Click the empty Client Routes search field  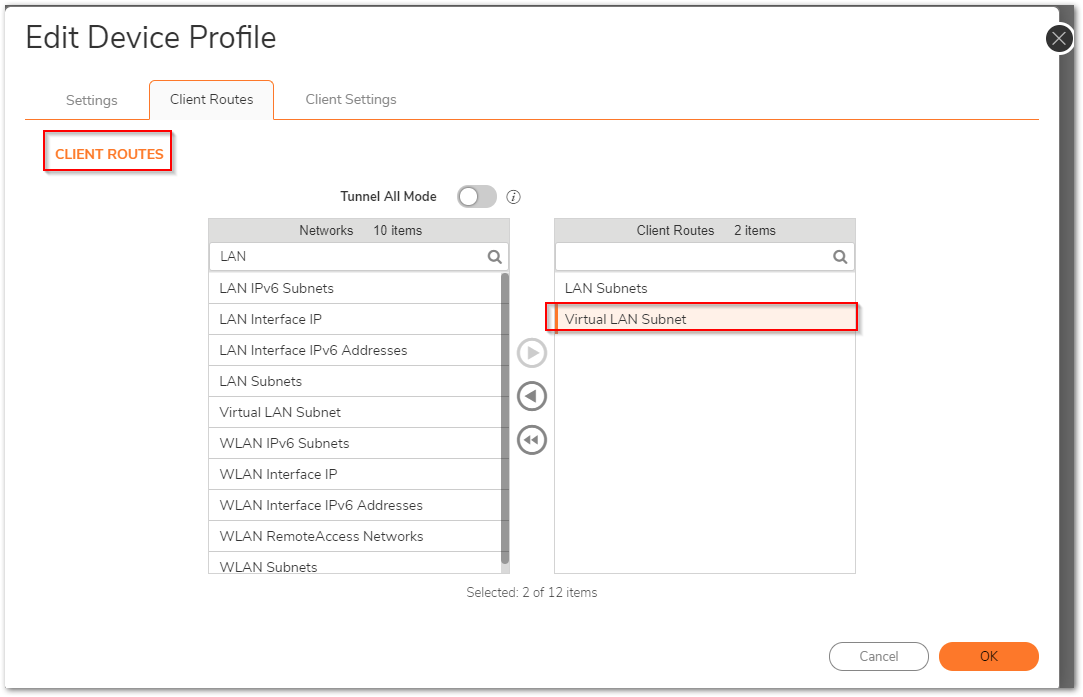(705, 257)
